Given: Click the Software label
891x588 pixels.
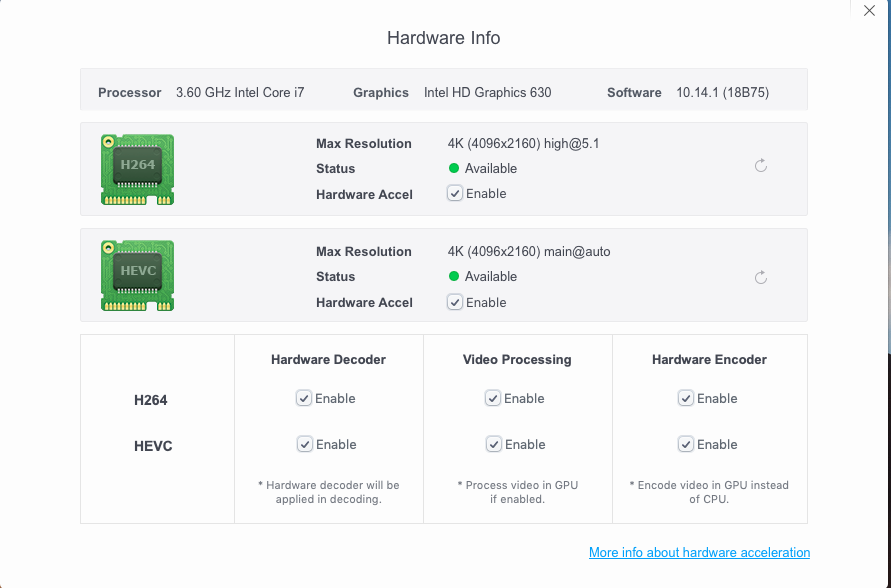Looking at the screenshot, I should point(634,93).
